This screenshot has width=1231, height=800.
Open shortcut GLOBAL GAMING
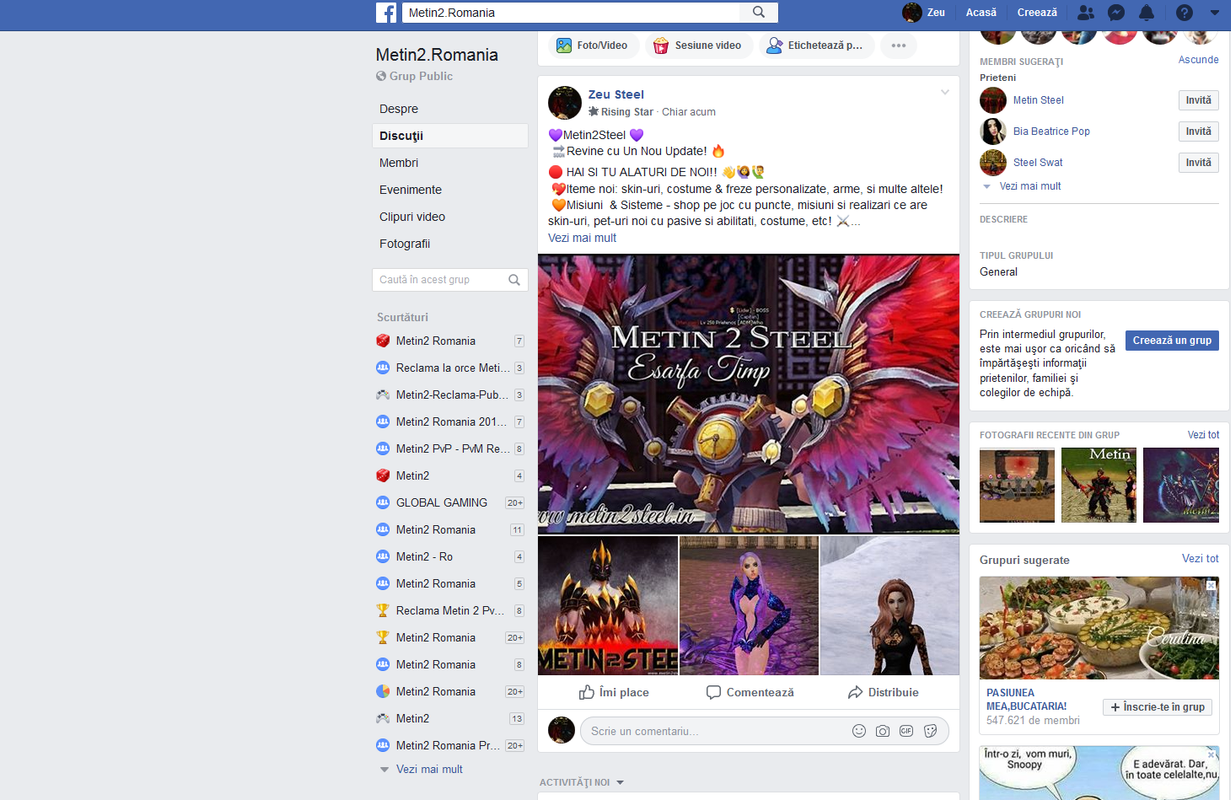click(x=441, y=503)
